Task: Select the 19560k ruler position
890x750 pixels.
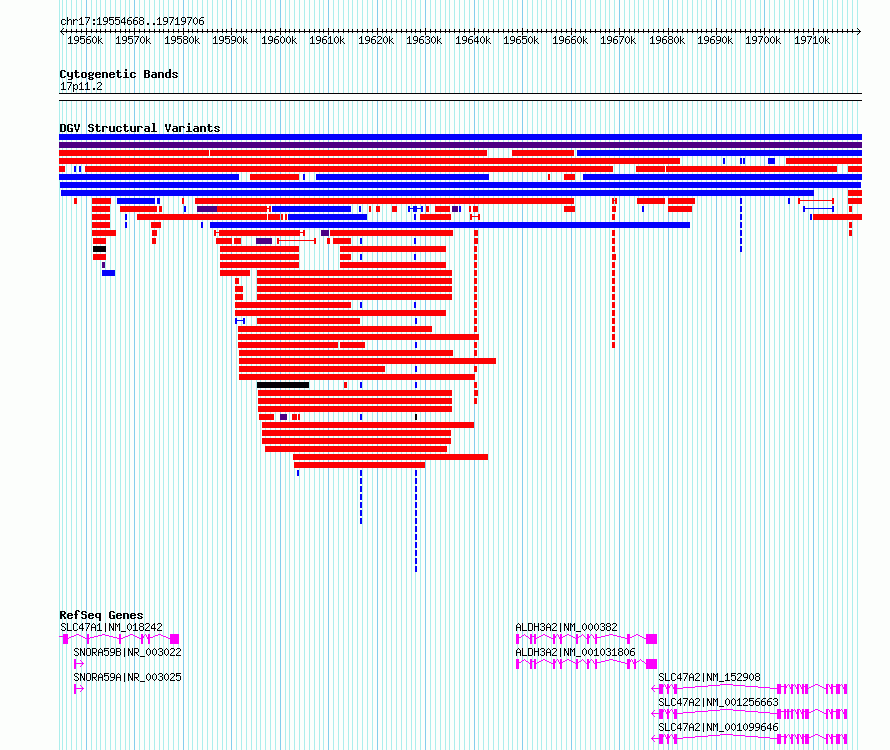Action: click(x=85, y=40)
